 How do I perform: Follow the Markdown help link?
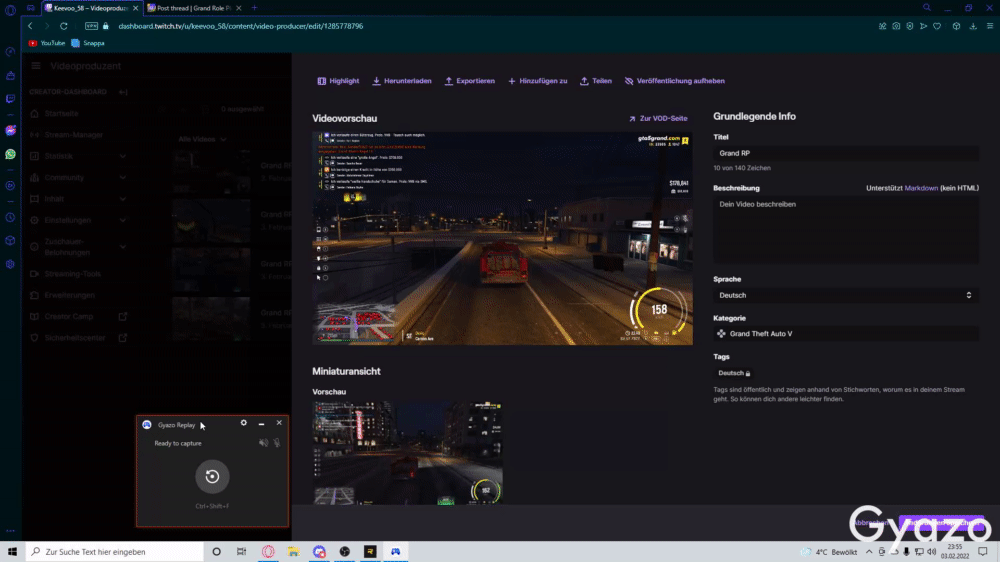click(921, 188)
